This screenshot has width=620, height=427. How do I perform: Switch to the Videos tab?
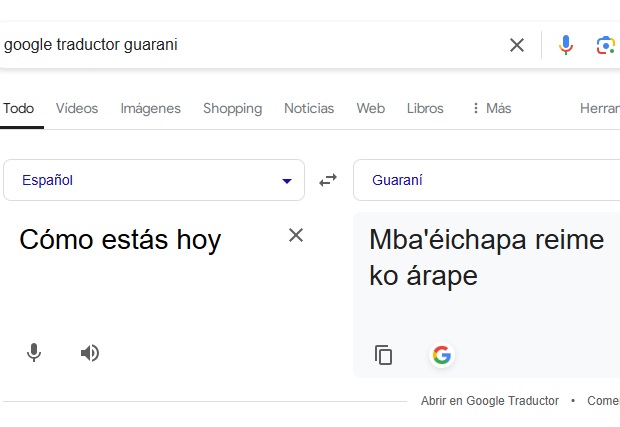(x=77, y=108)
